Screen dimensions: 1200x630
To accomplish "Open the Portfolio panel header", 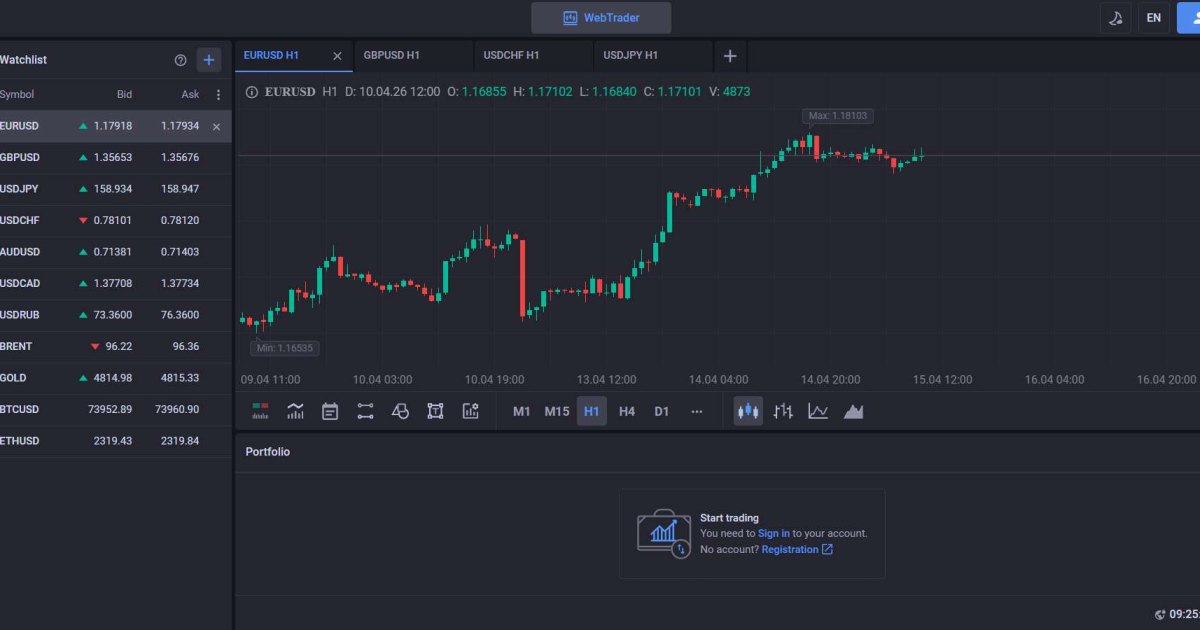I will tap(268, 452).
